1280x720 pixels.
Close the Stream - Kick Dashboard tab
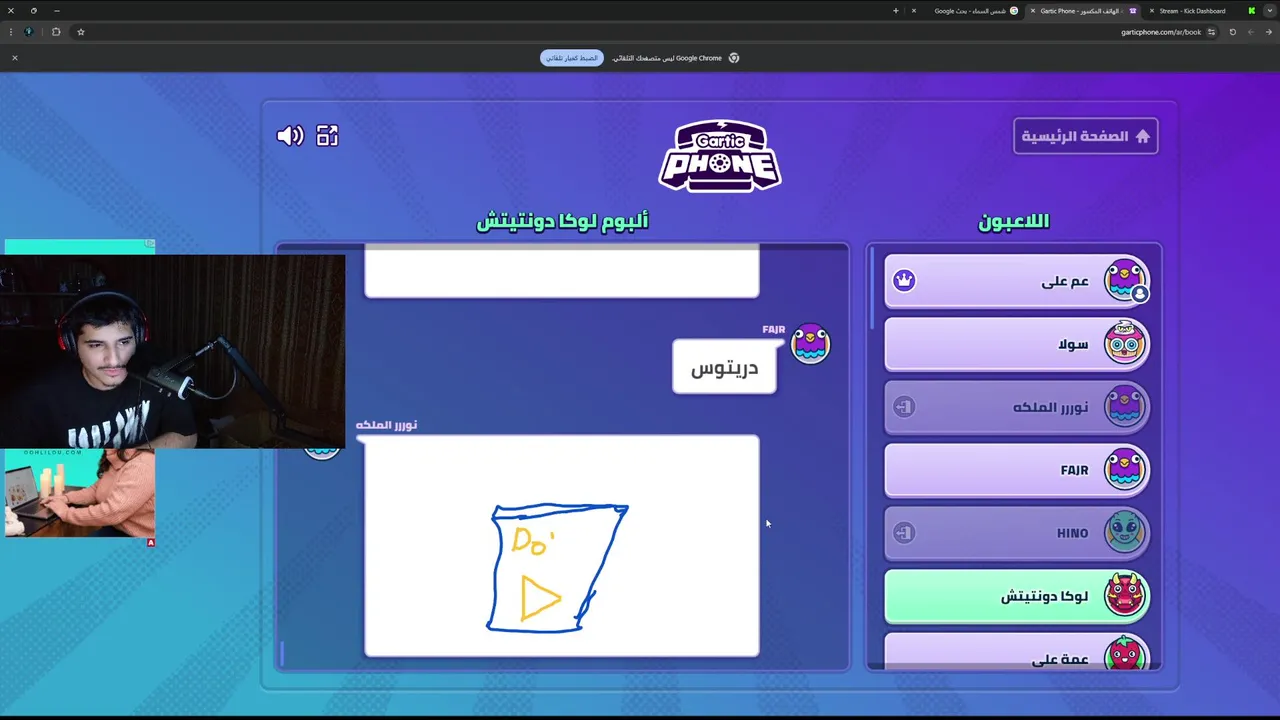click(1151, 11)
